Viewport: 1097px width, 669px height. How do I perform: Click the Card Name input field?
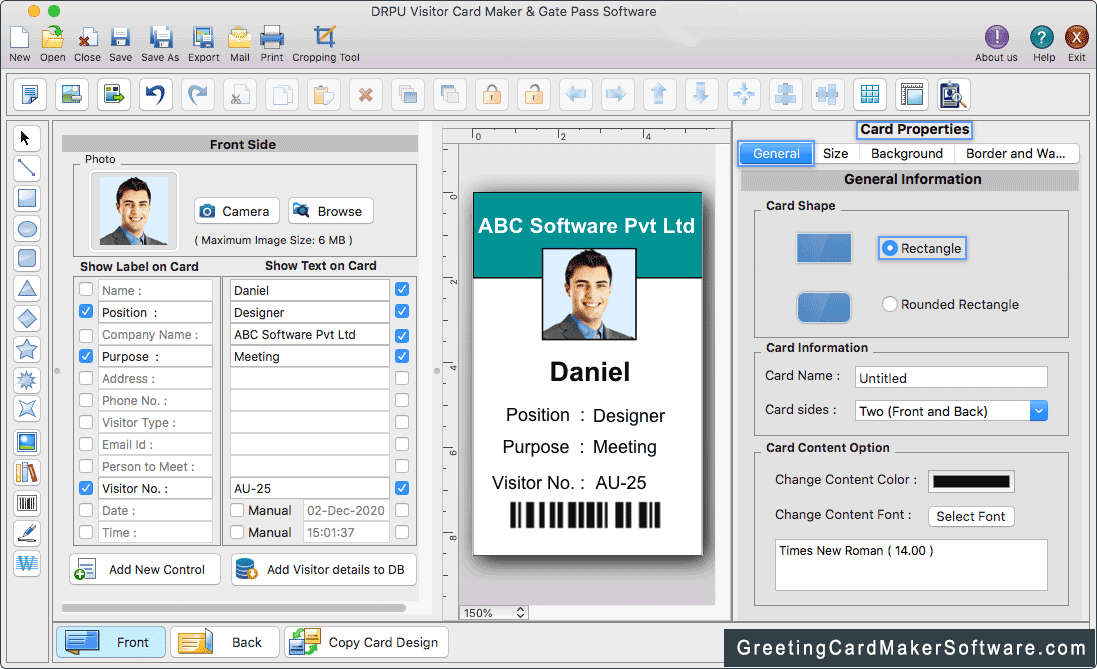coord(951,377)
